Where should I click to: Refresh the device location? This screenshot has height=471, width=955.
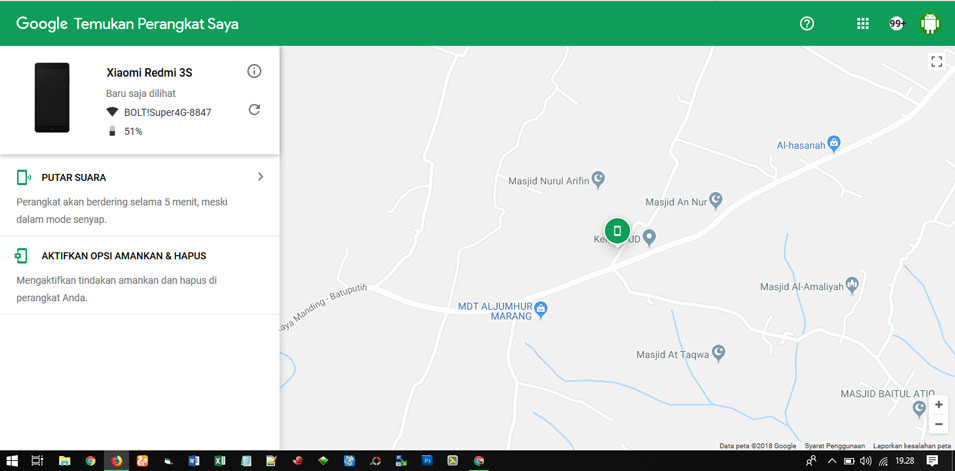255,110
